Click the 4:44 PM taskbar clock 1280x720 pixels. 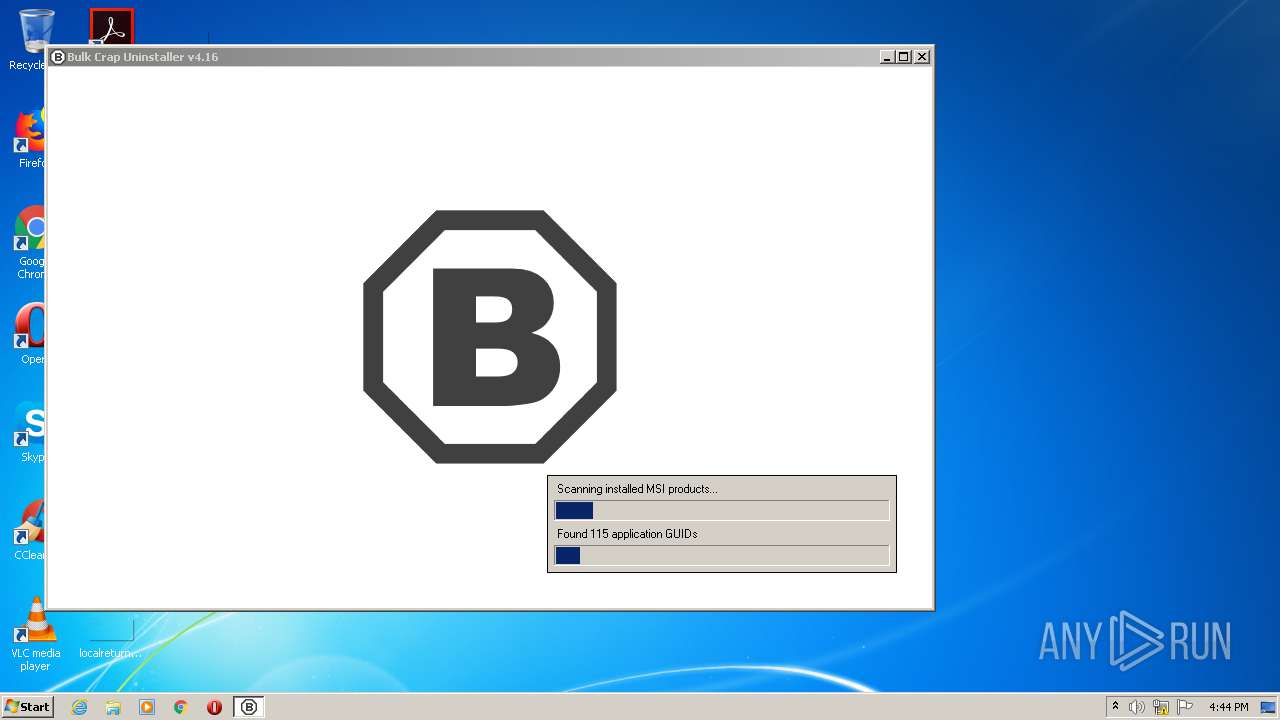1228,707
